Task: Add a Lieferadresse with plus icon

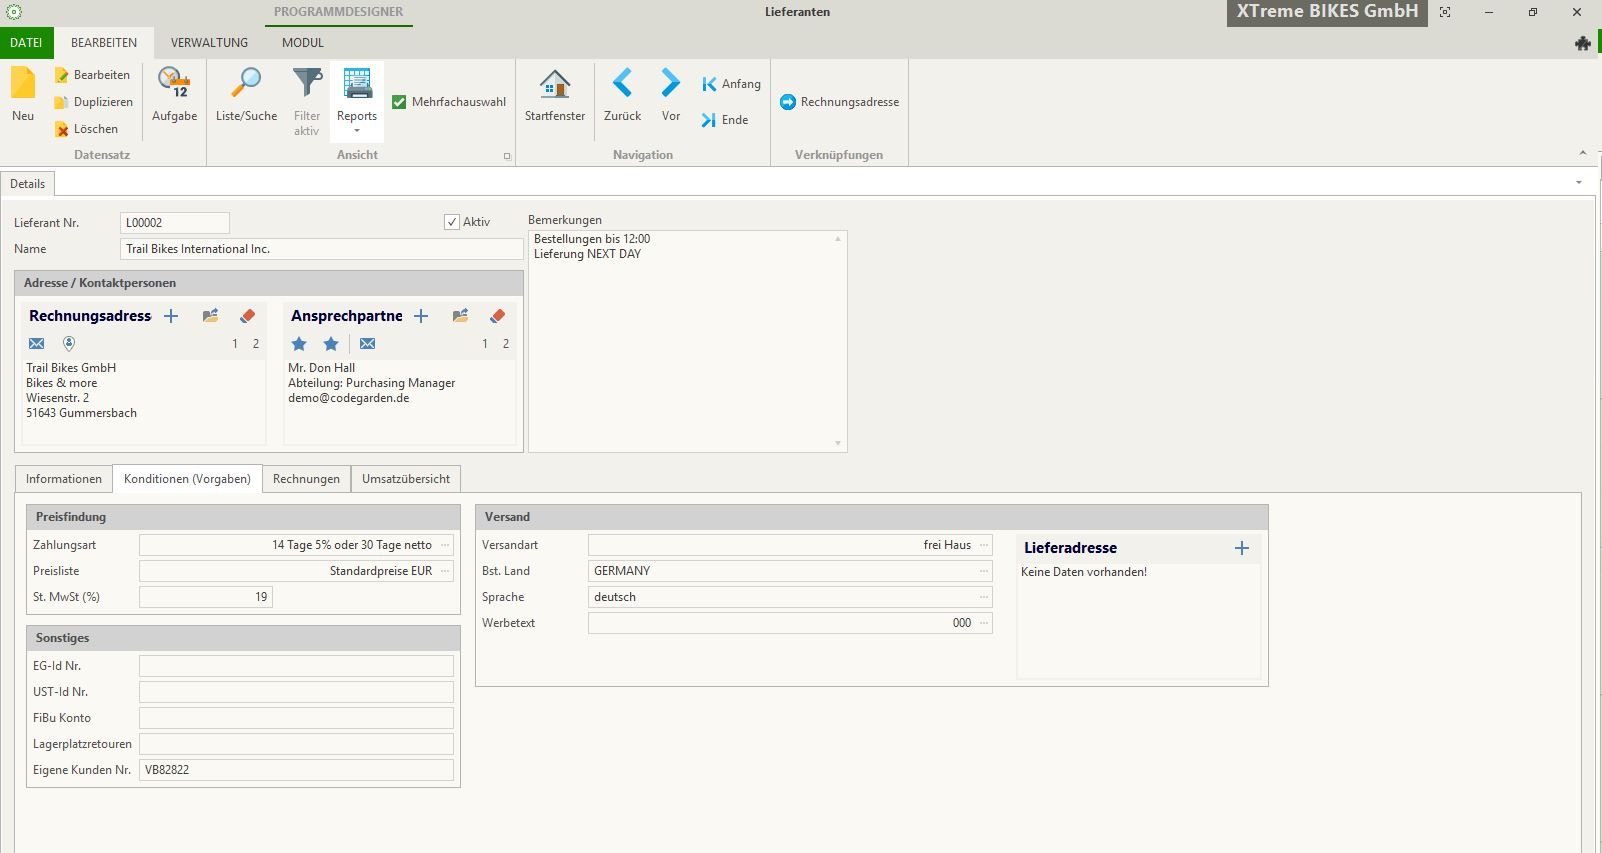Action: [x=1241, y=548]
